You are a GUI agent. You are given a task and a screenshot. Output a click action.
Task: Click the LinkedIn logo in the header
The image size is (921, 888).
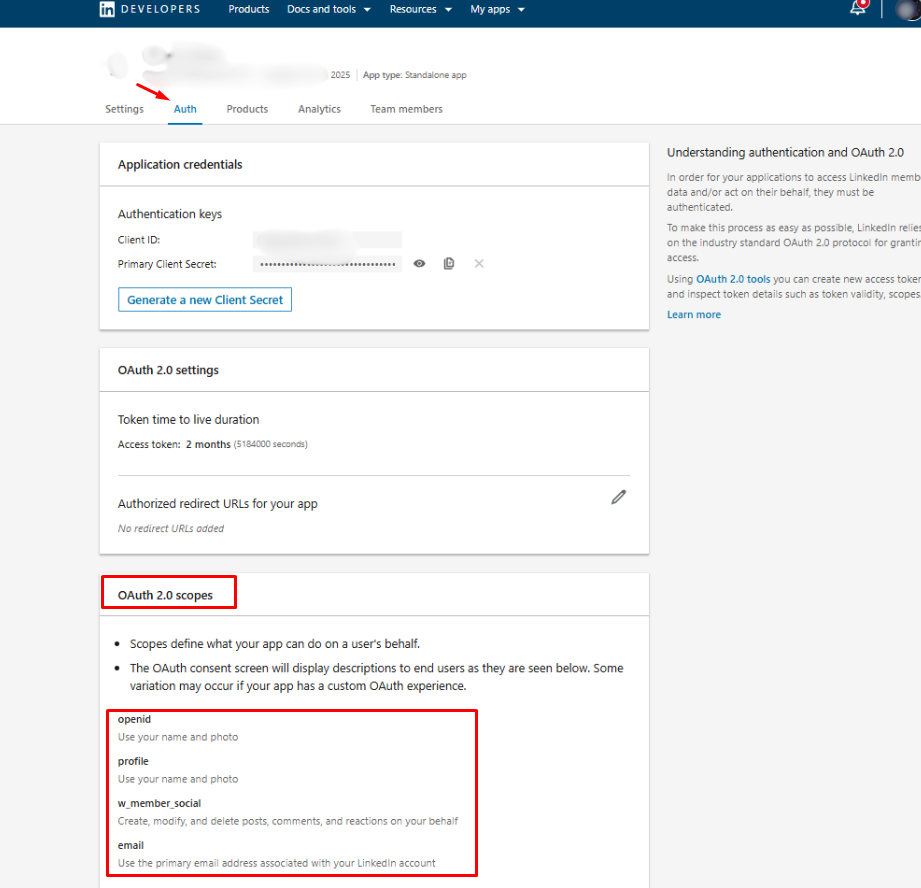(x=106, y=9)
